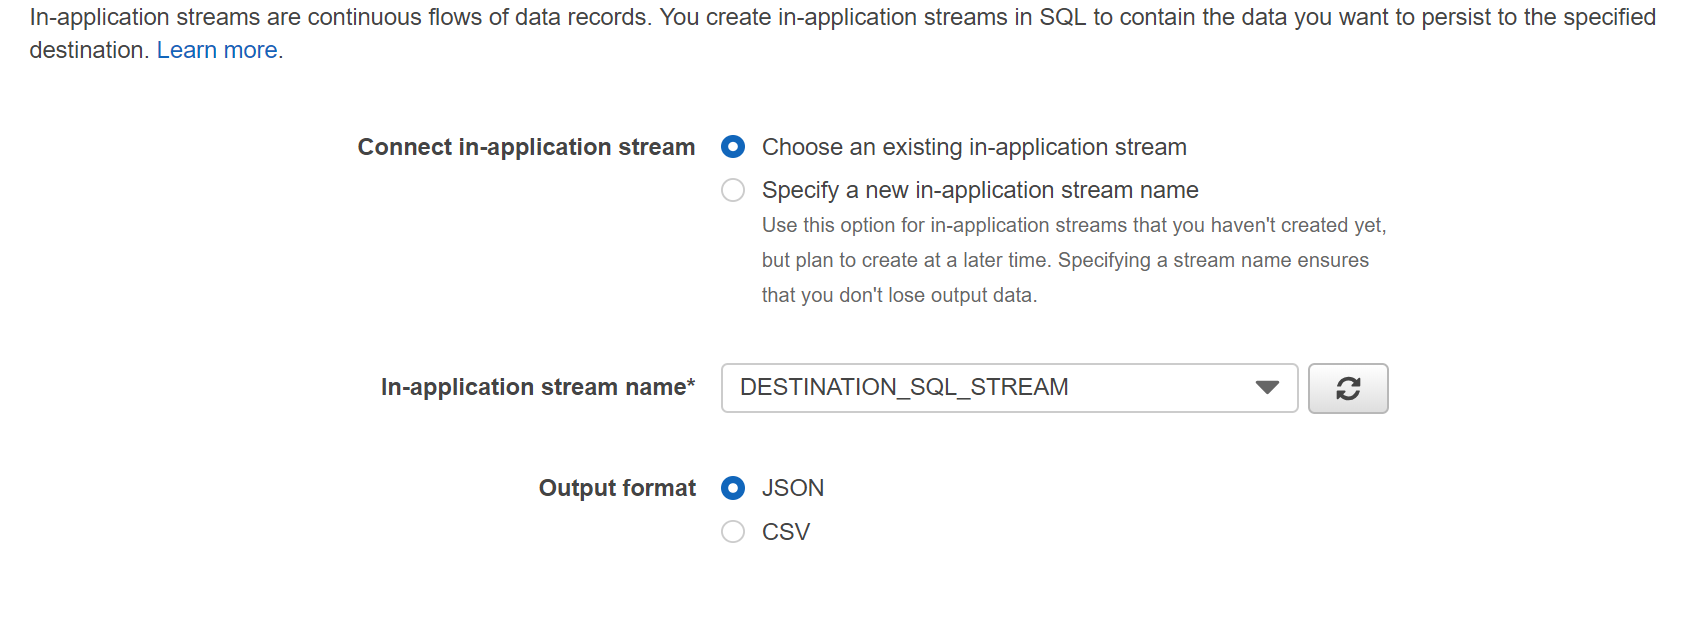Click the 'Output format' field label
Screen dimensions: 1688x635
pyautogui.click(x=617, y=488)
